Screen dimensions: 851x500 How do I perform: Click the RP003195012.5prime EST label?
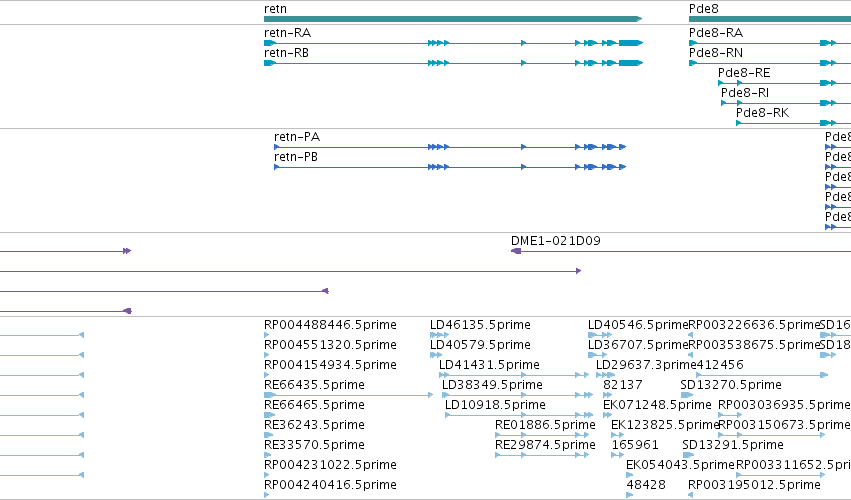[x=754, y=485]
